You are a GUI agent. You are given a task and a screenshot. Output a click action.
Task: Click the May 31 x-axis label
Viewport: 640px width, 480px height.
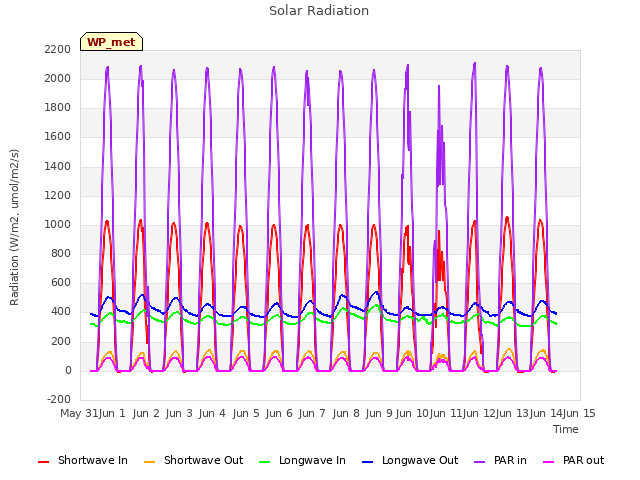pos(79,413)
